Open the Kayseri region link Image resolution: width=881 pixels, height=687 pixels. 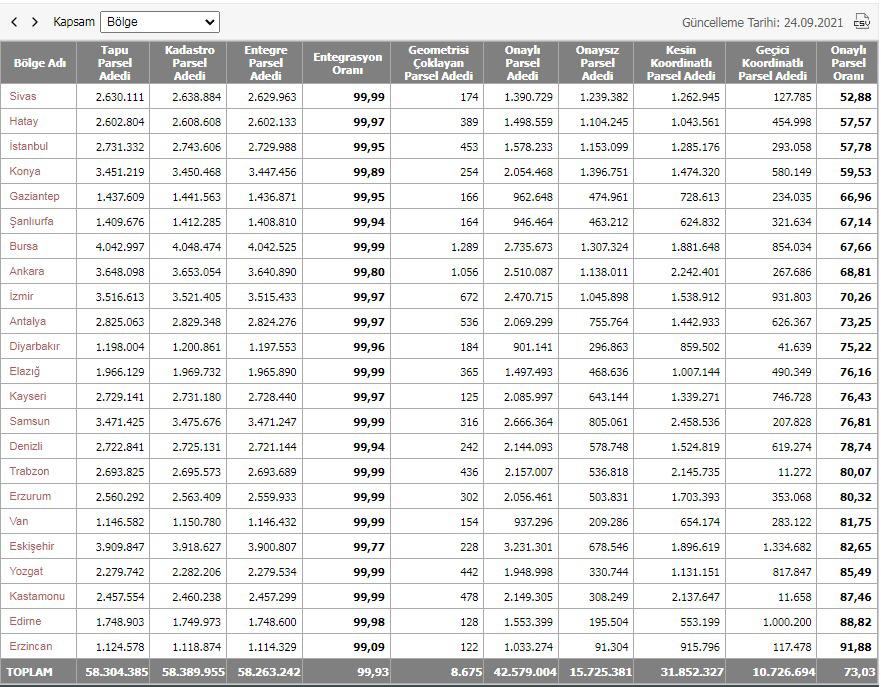pos(28,396)
